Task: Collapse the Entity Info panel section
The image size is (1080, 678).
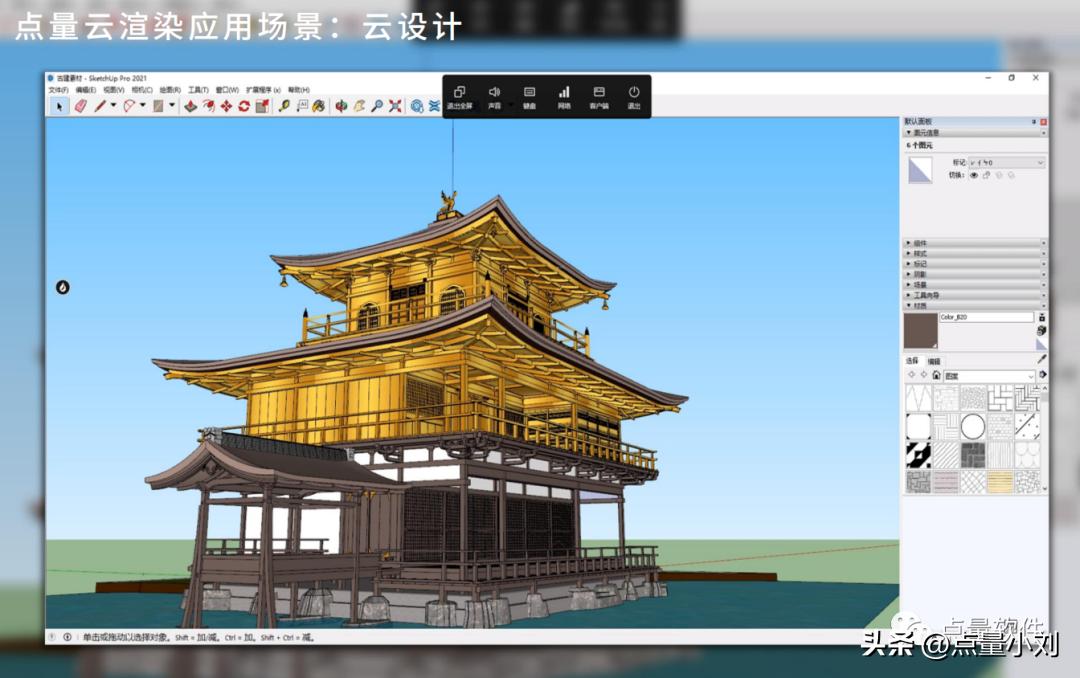Action: [x=975, y=132]
